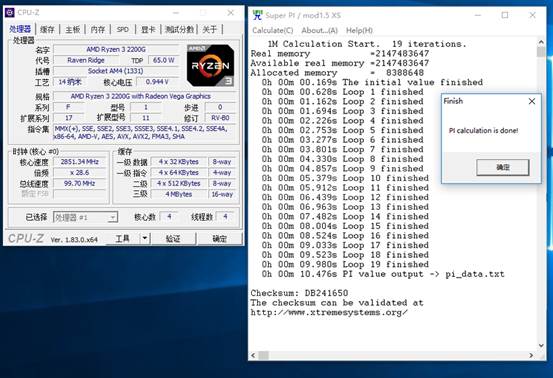Click the 验证 button in CPU-Z
Screen dimensions: 553x378
(x=173, y=239)
